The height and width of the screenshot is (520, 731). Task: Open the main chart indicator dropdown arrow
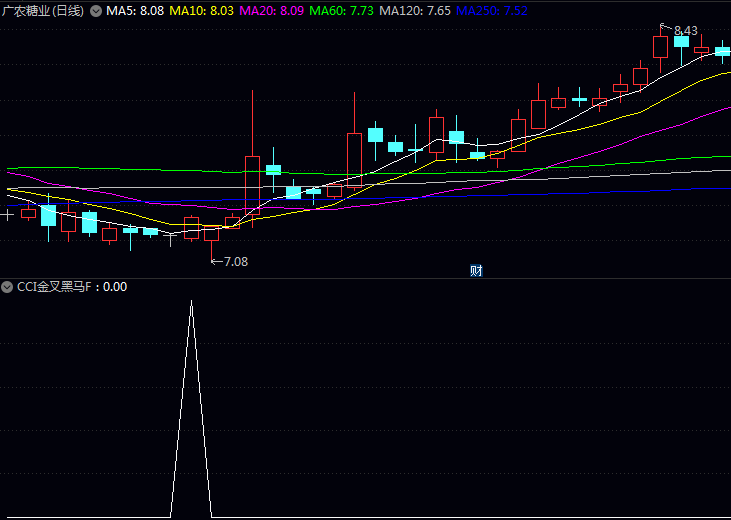click(96, 11)
